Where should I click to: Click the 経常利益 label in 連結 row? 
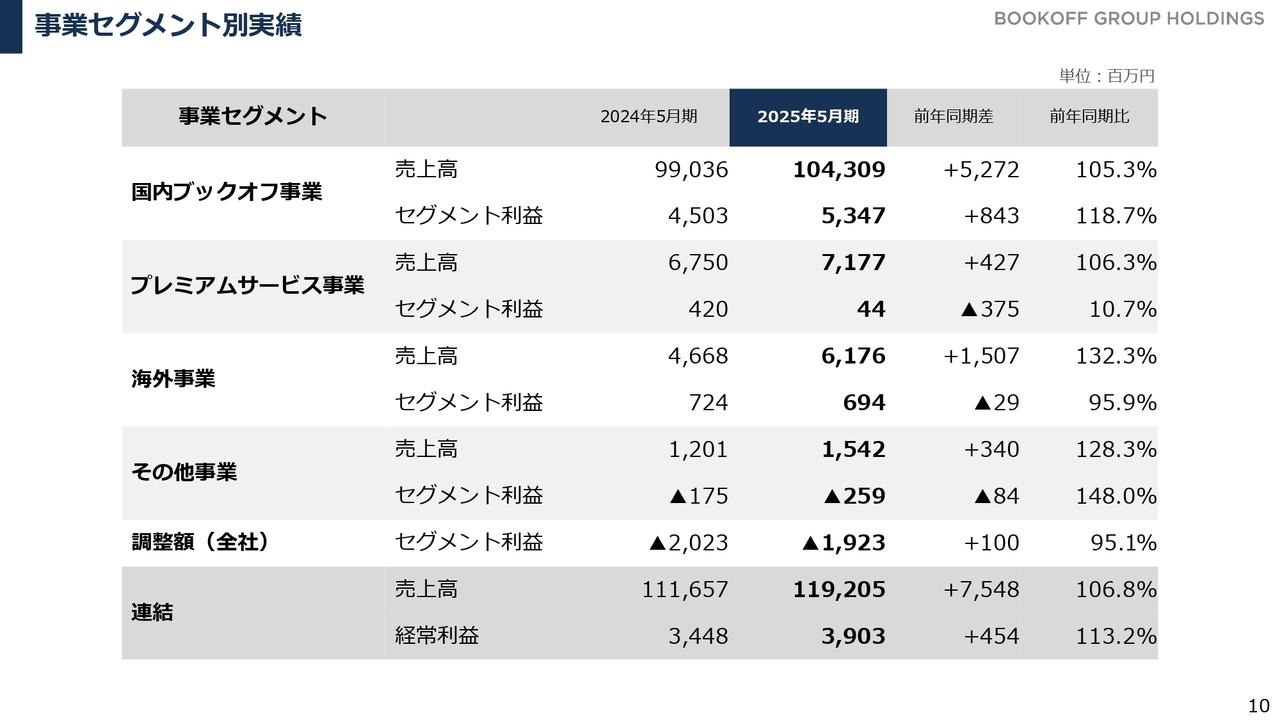click(437, 636)
